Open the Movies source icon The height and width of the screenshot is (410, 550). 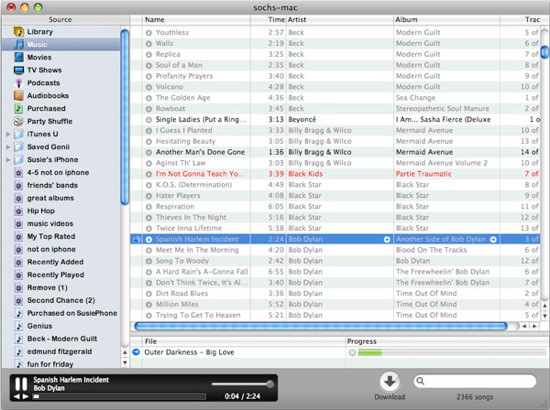click(19, 57)
